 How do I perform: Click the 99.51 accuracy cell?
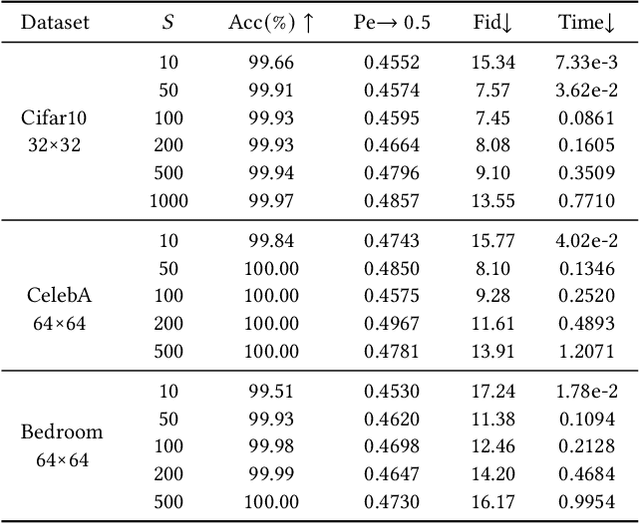point(271,390)
